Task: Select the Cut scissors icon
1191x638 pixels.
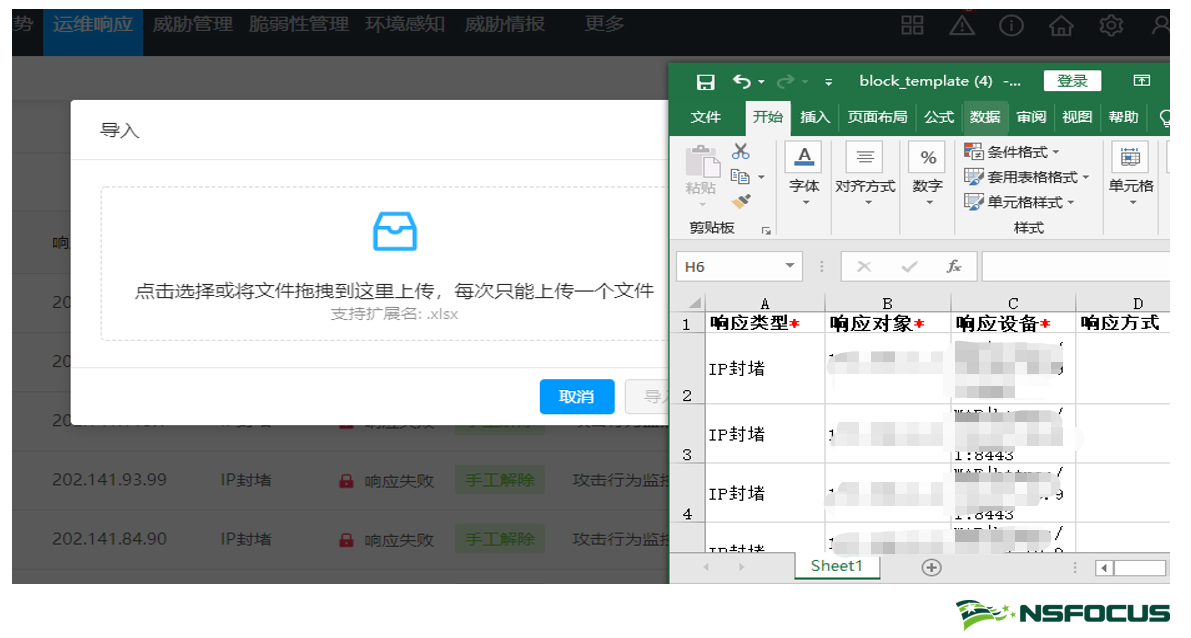Action: (x=741, y=151)
